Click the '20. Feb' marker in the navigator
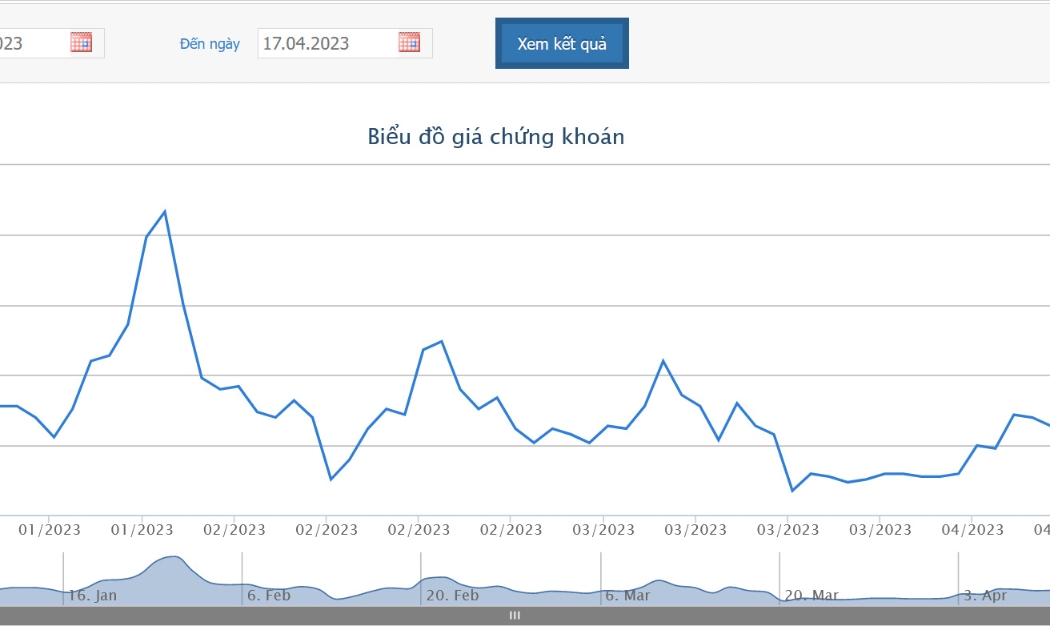Image resolution: width=1050 pixels, height=630 pixels. (453, 595)
